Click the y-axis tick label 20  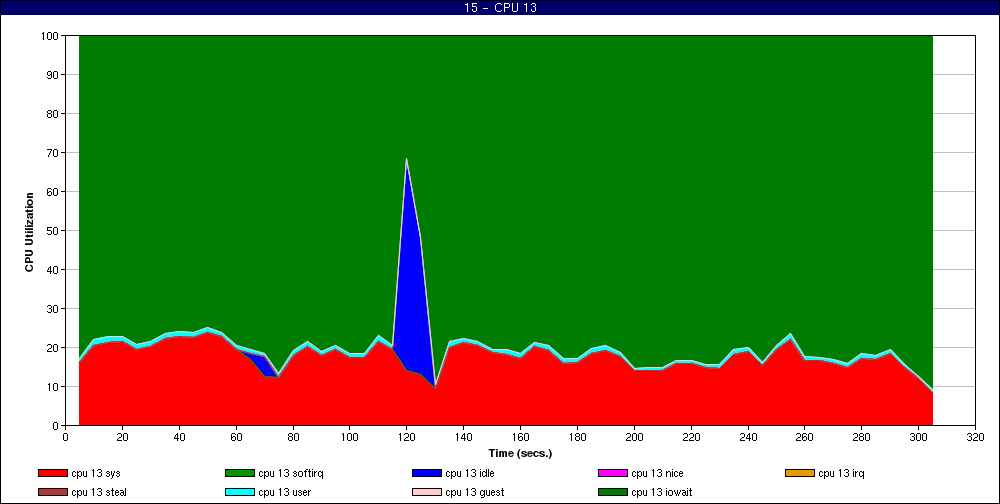(x=53, y=348)
